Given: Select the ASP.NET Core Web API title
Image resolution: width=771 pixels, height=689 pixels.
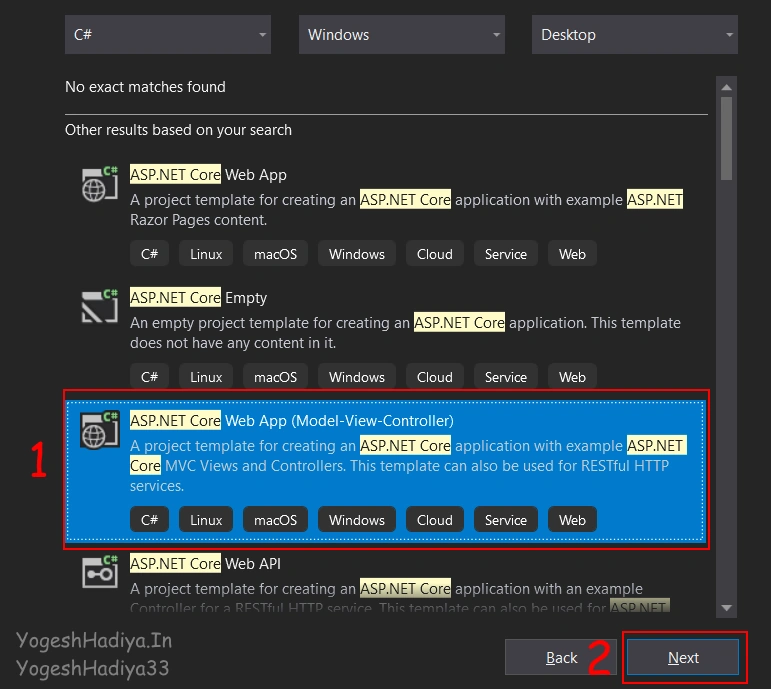Looking at the screenshot, I should (x=205, y=563).
